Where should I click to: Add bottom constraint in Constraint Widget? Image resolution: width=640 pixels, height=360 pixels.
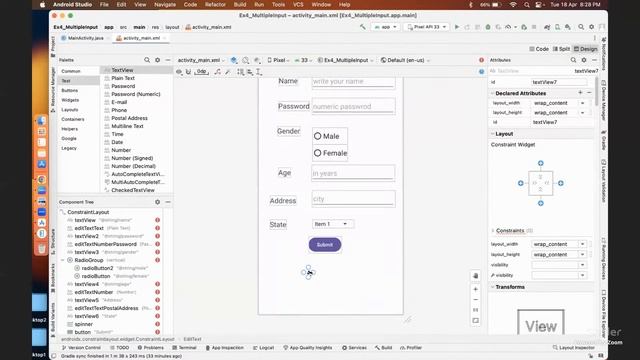540,203
